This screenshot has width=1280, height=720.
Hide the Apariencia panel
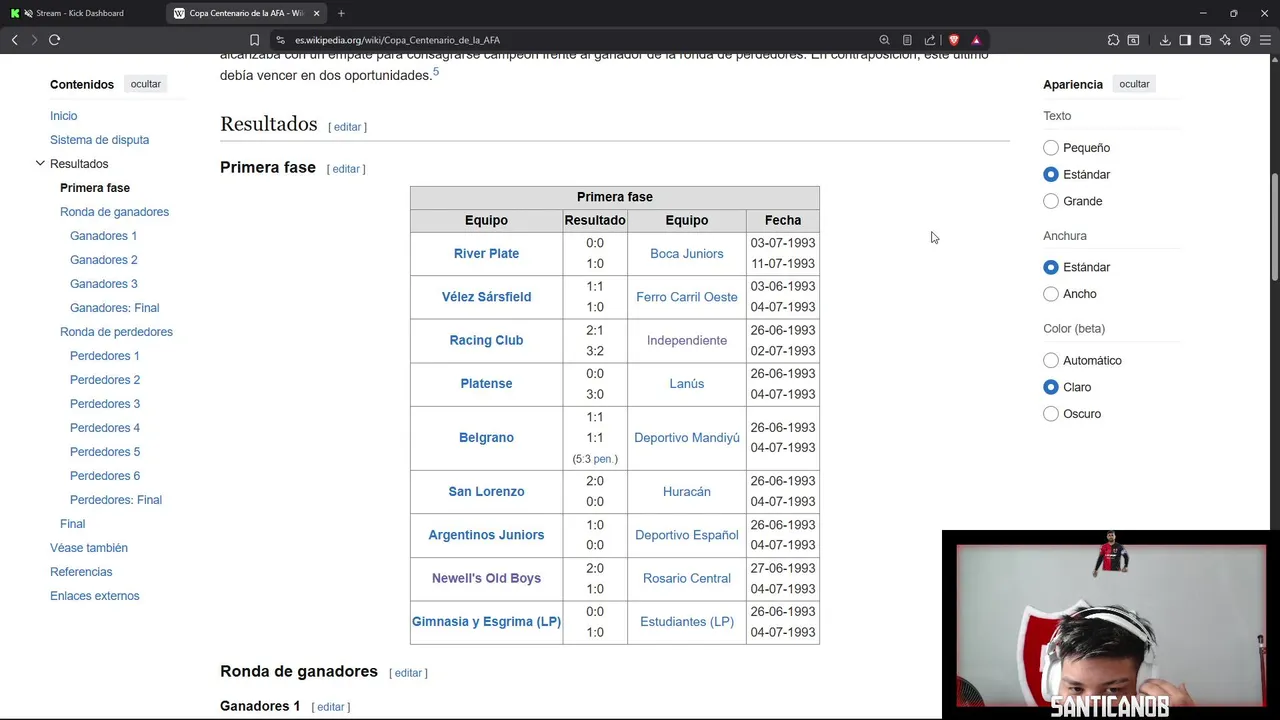point(1134,84)
